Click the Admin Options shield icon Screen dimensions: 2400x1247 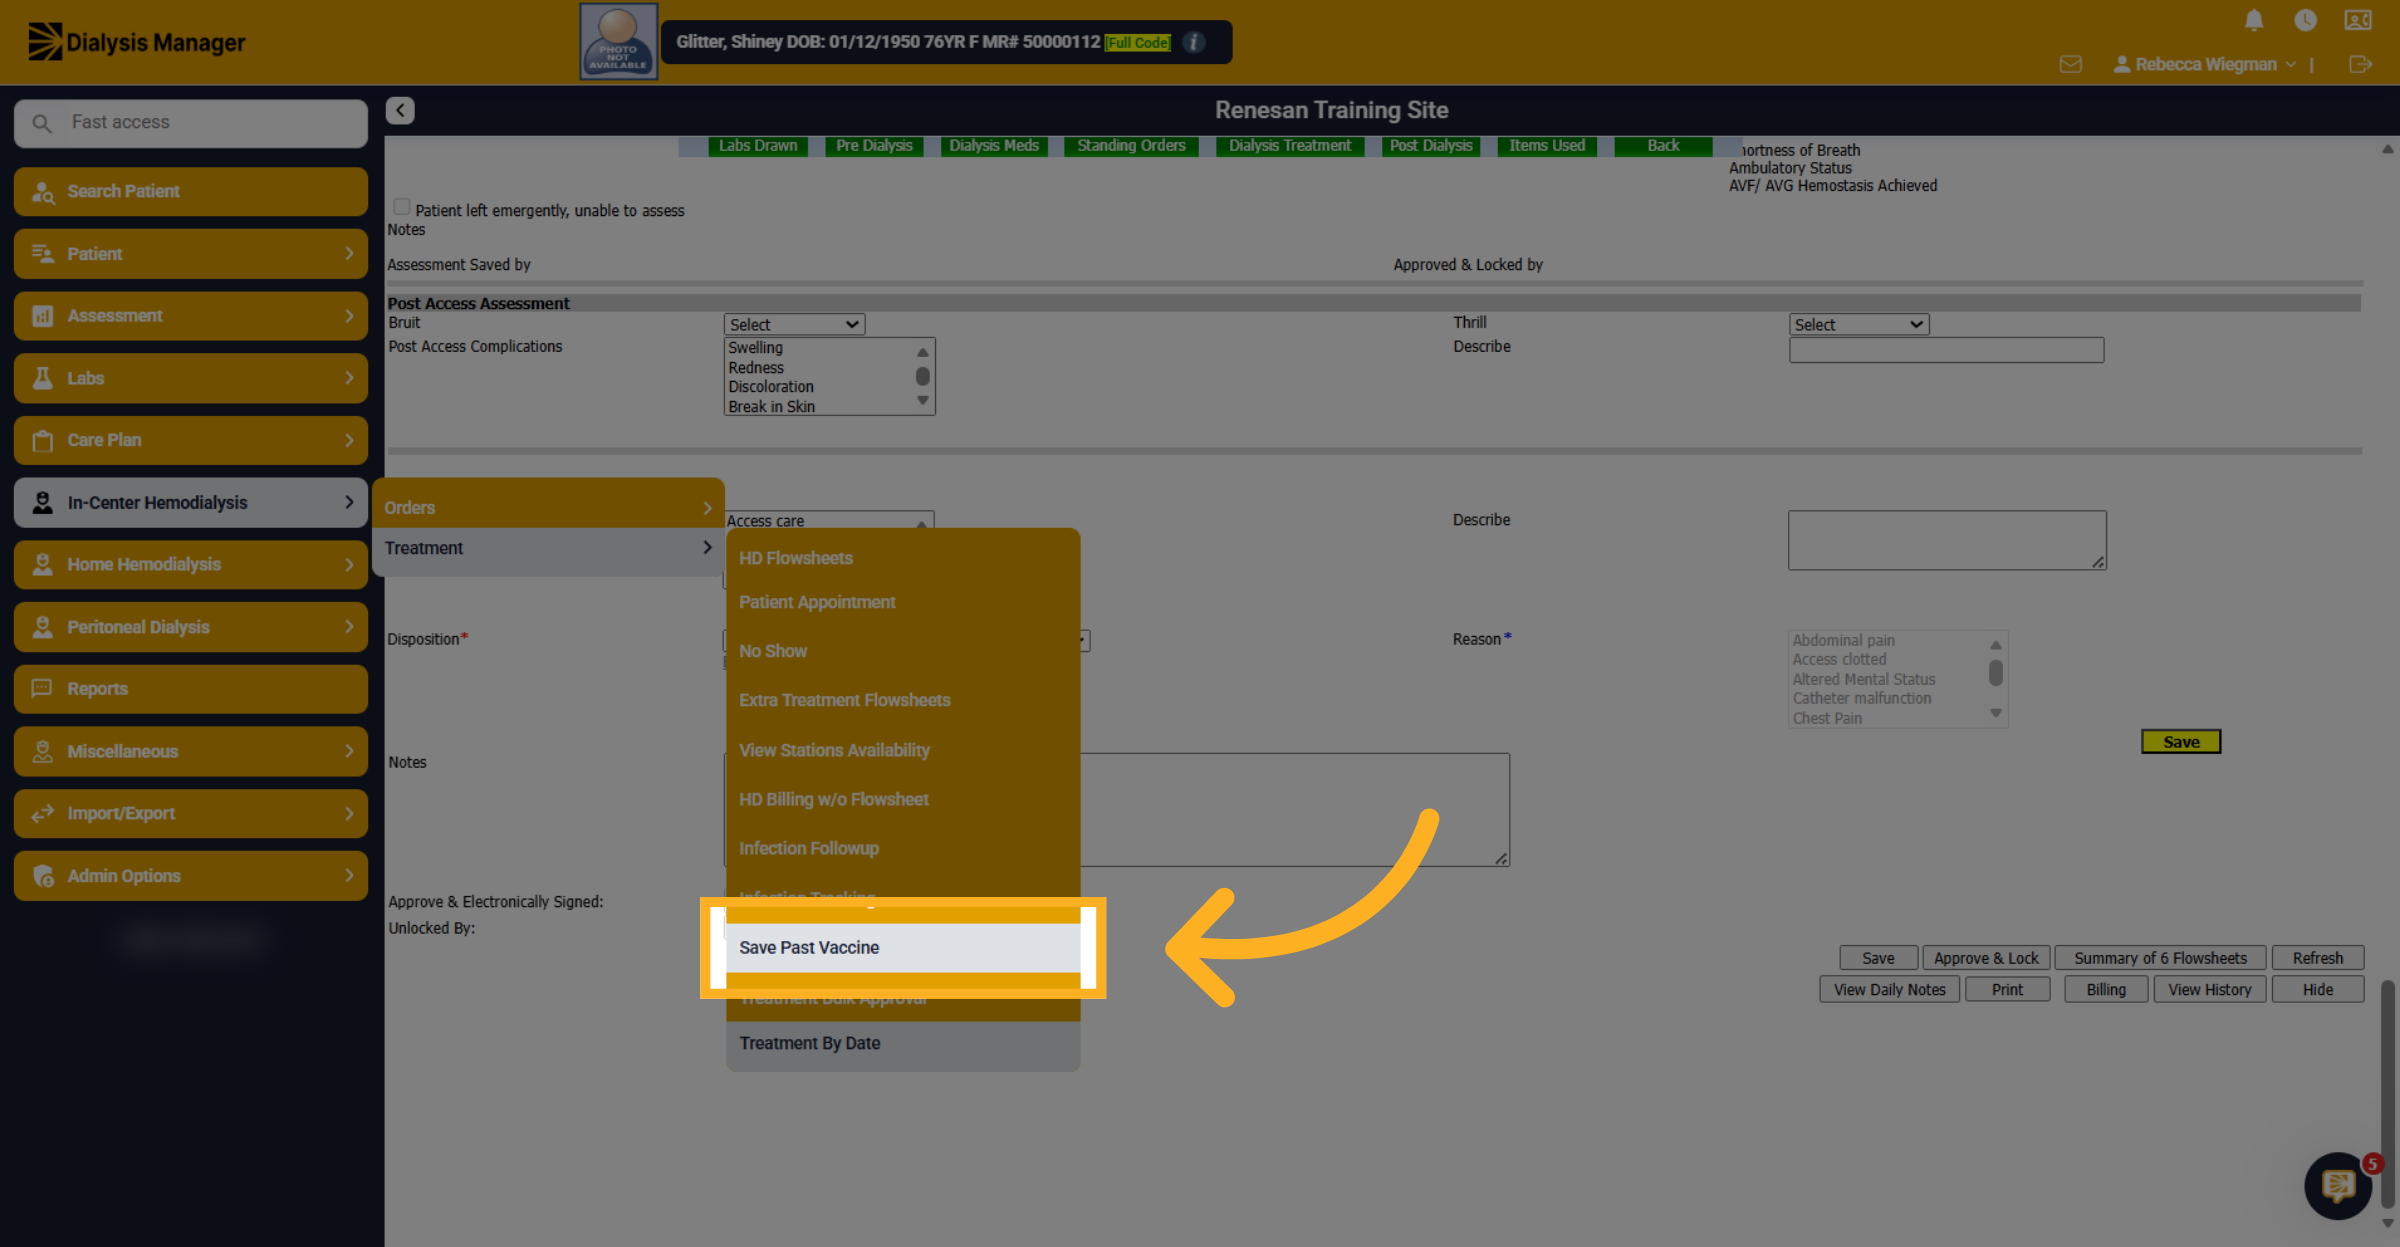click(43, 876)
